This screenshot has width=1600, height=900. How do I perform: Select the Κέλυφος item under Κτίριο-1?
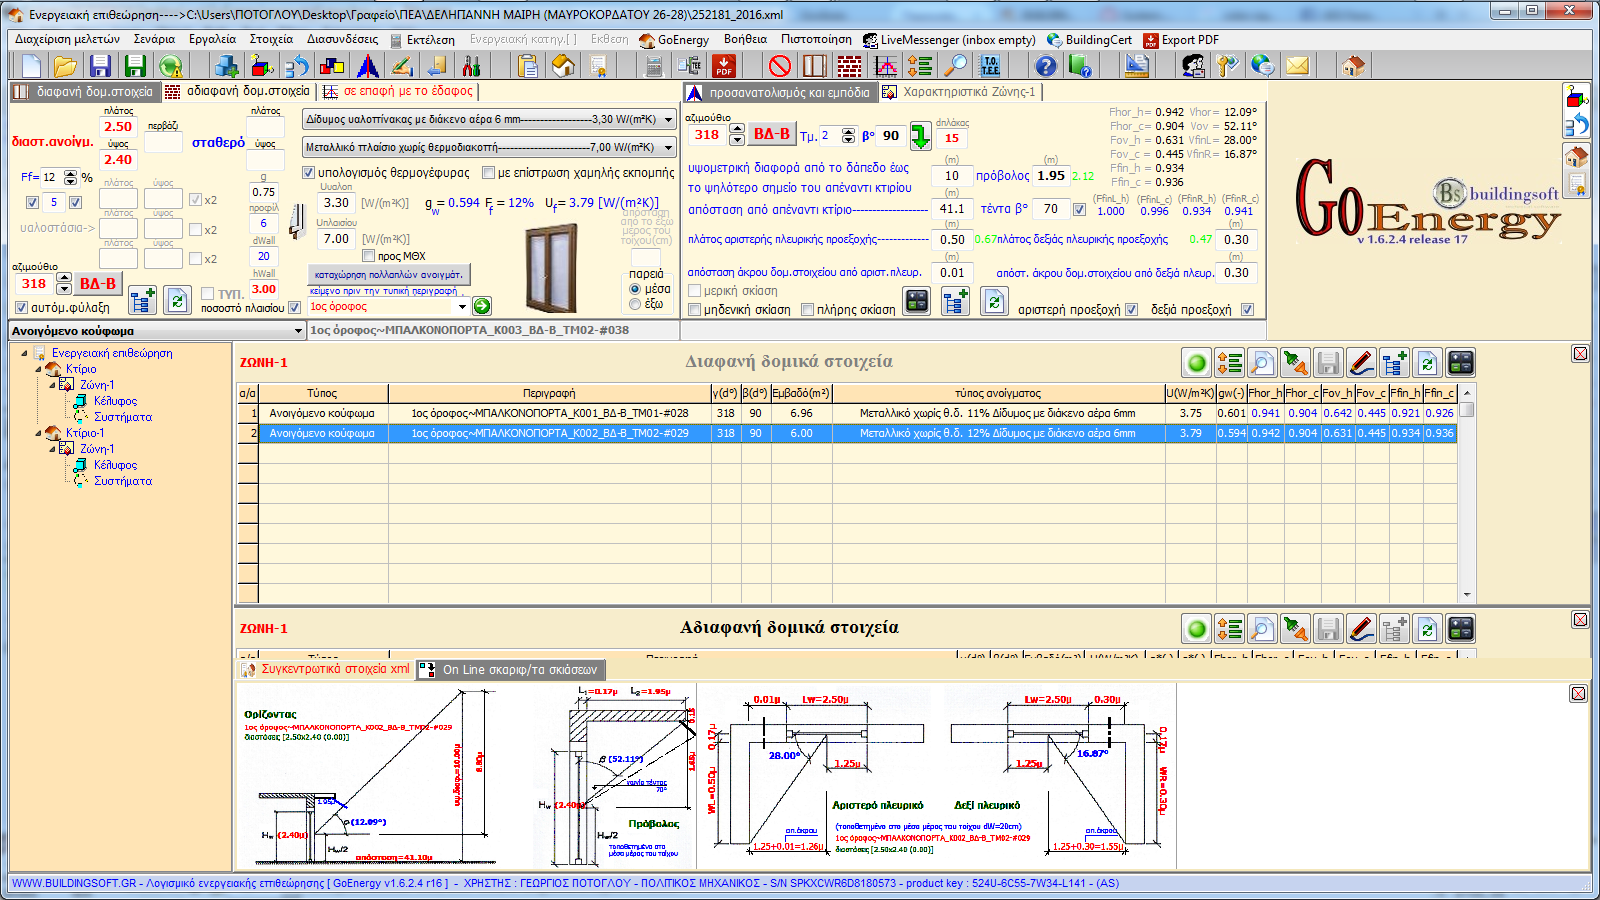tap(116, 465)
